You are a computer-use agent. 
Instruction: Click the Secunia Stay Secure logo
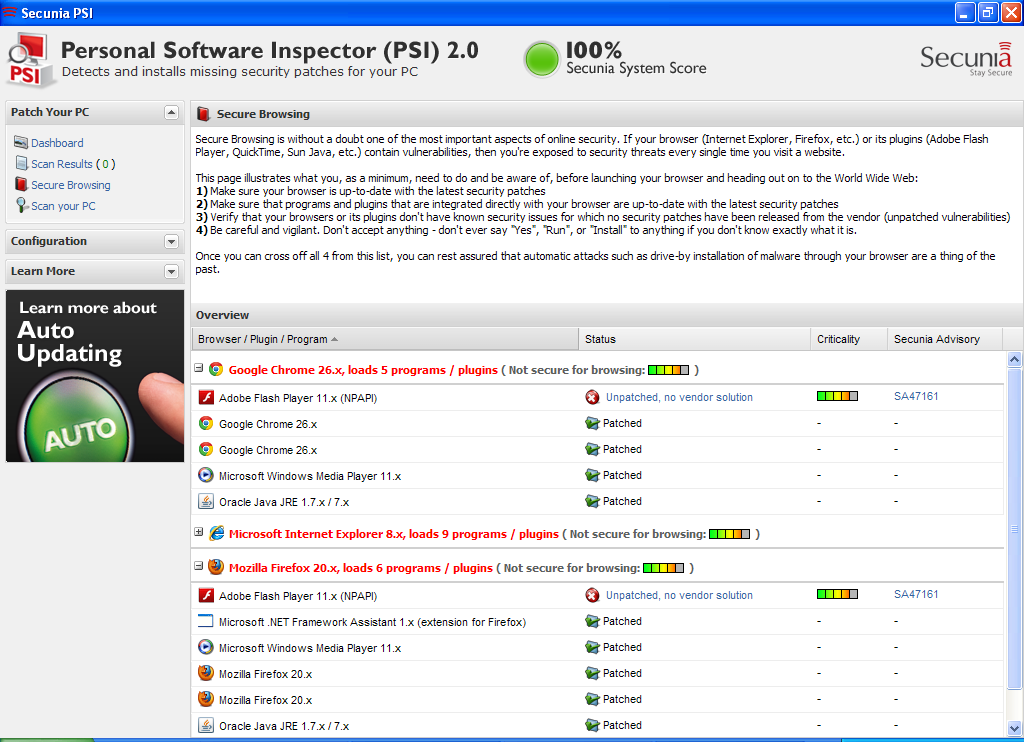pyautogui.click(x=966, y=59)
